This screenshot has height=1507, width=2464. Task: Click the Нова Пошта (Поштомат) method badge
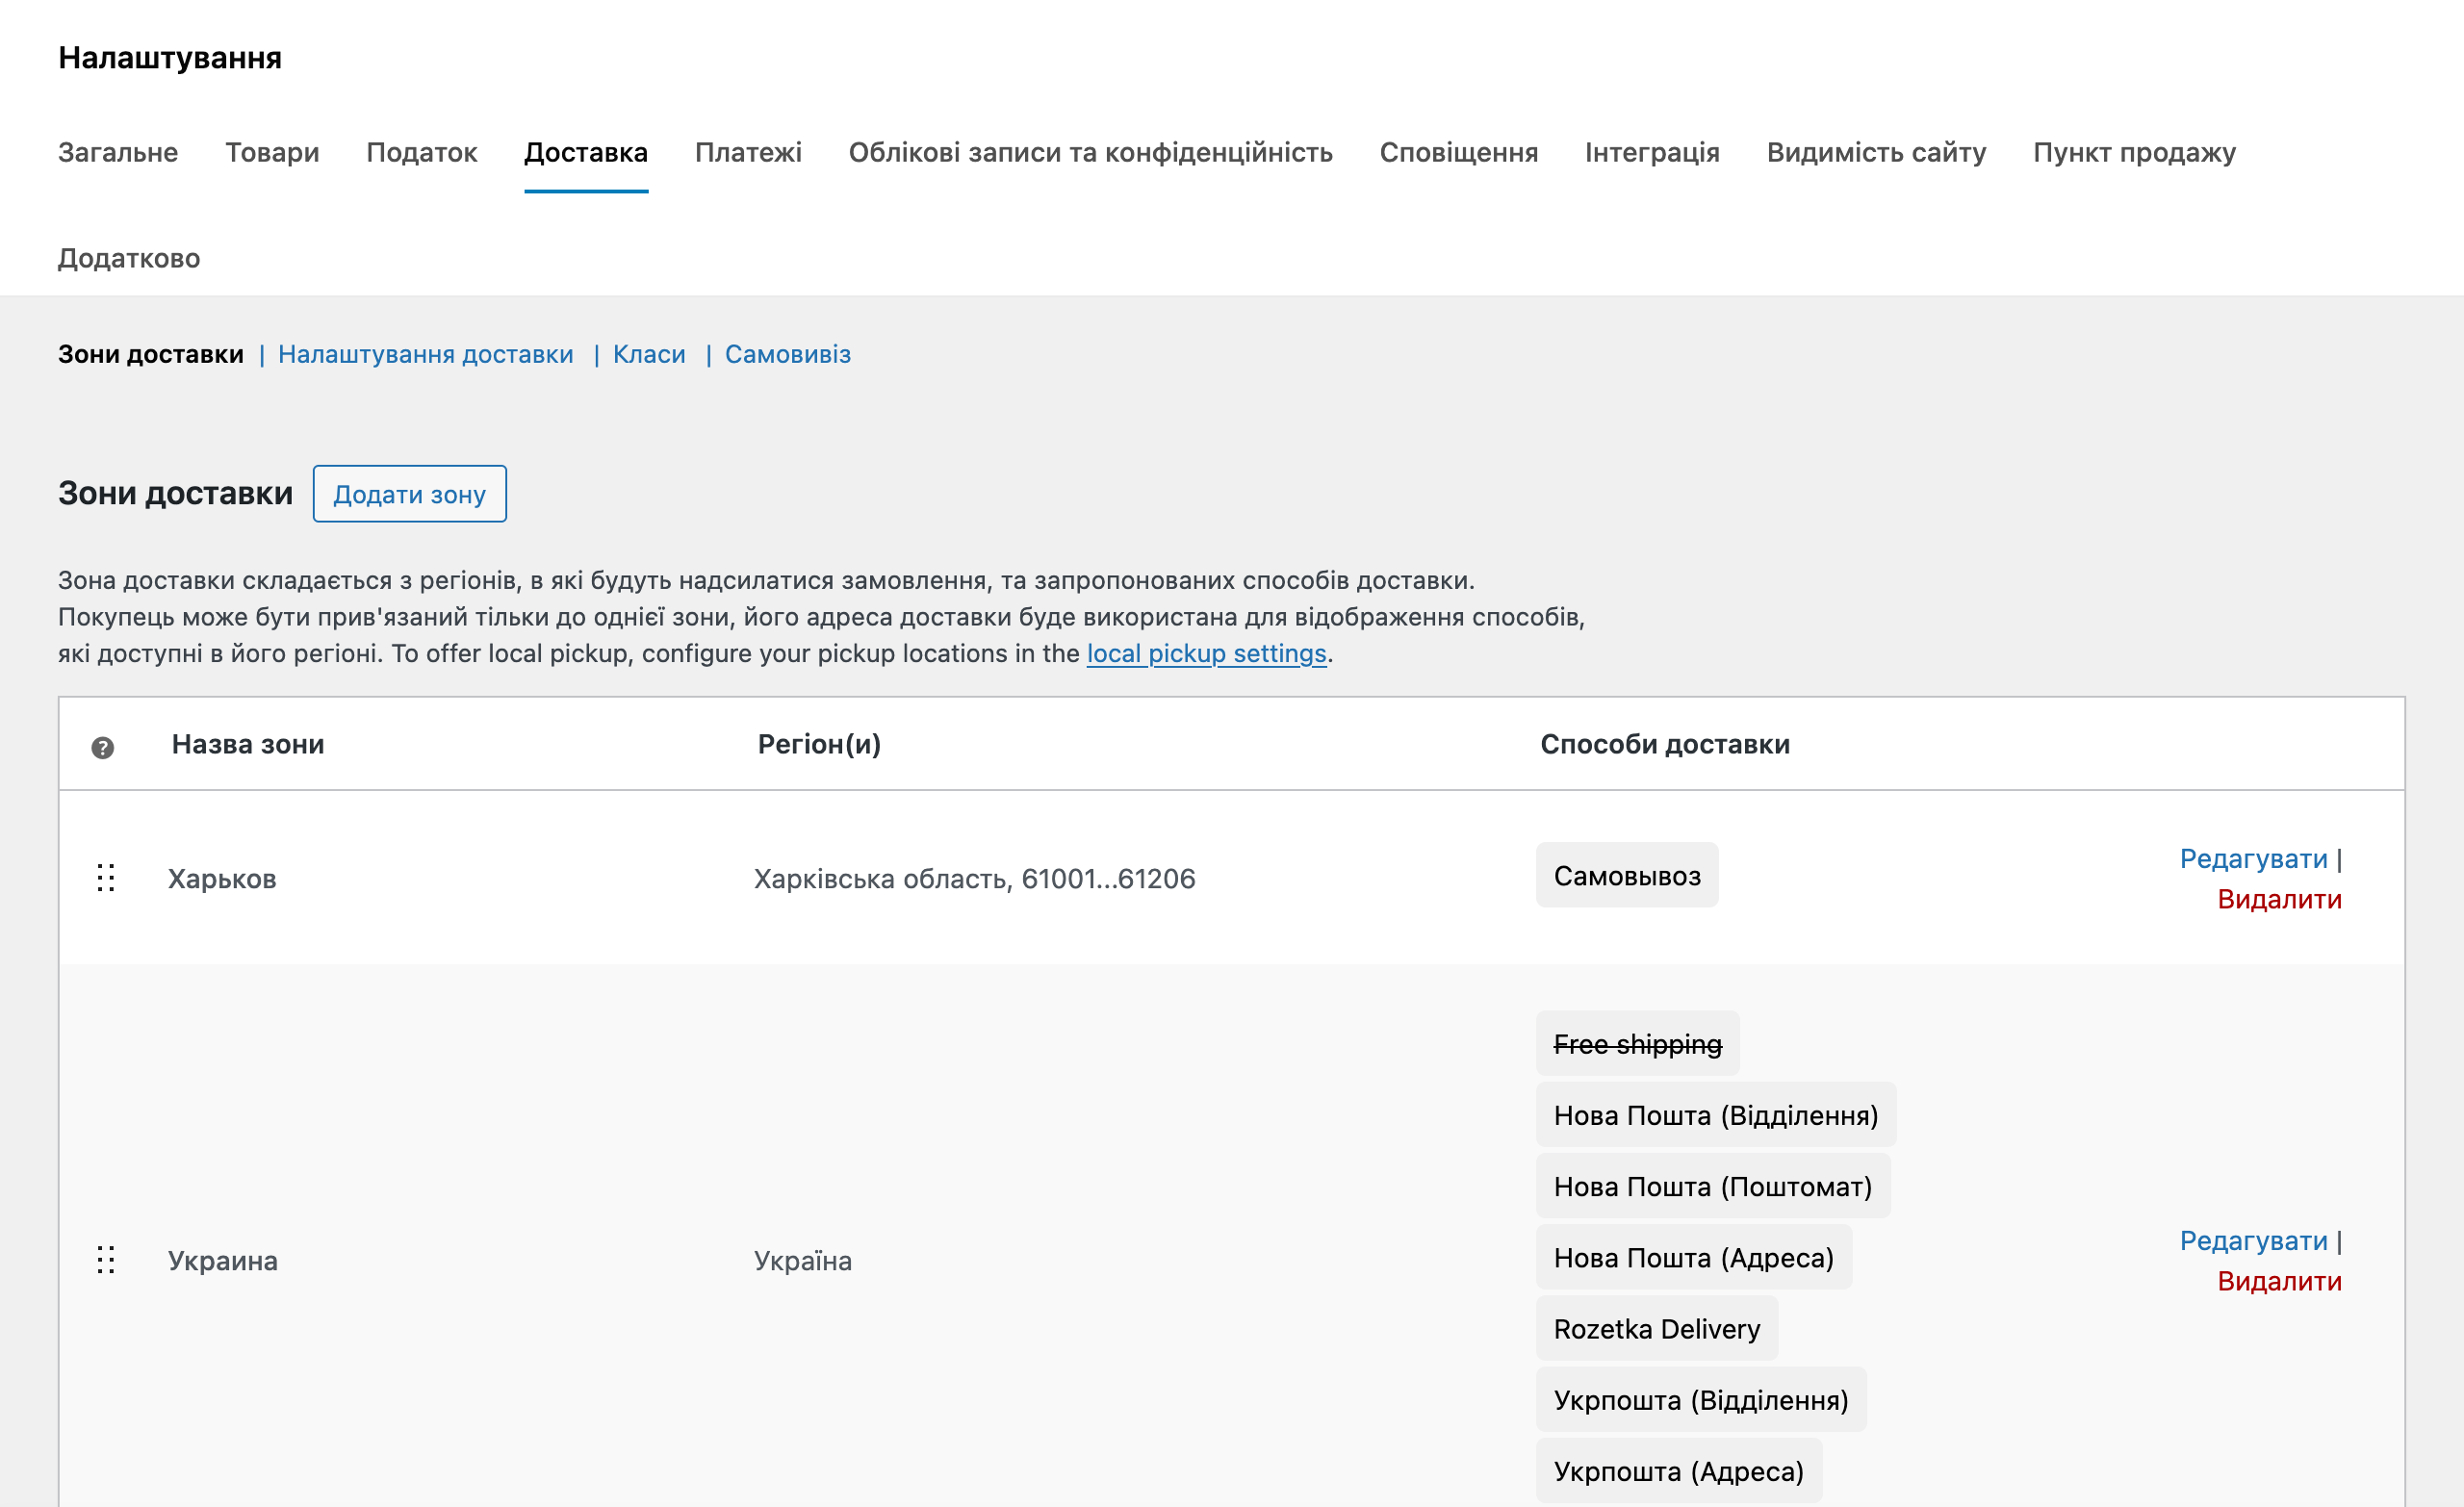(1712, 1186)
